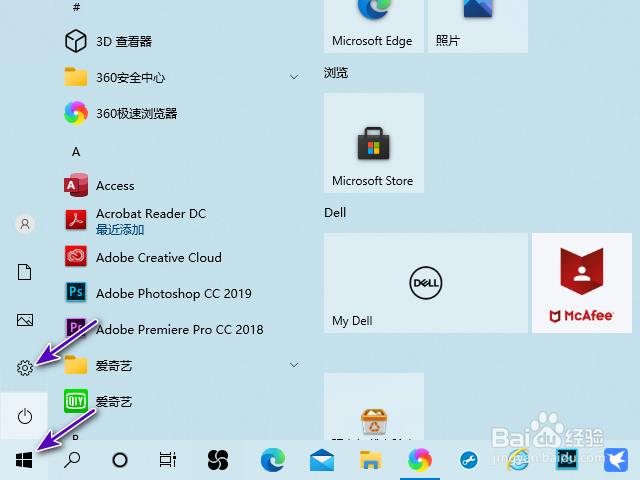Screen dimensions: 640x480
Task: Open the Documents icon in Start sidebar
Action: tap(24, 272)
